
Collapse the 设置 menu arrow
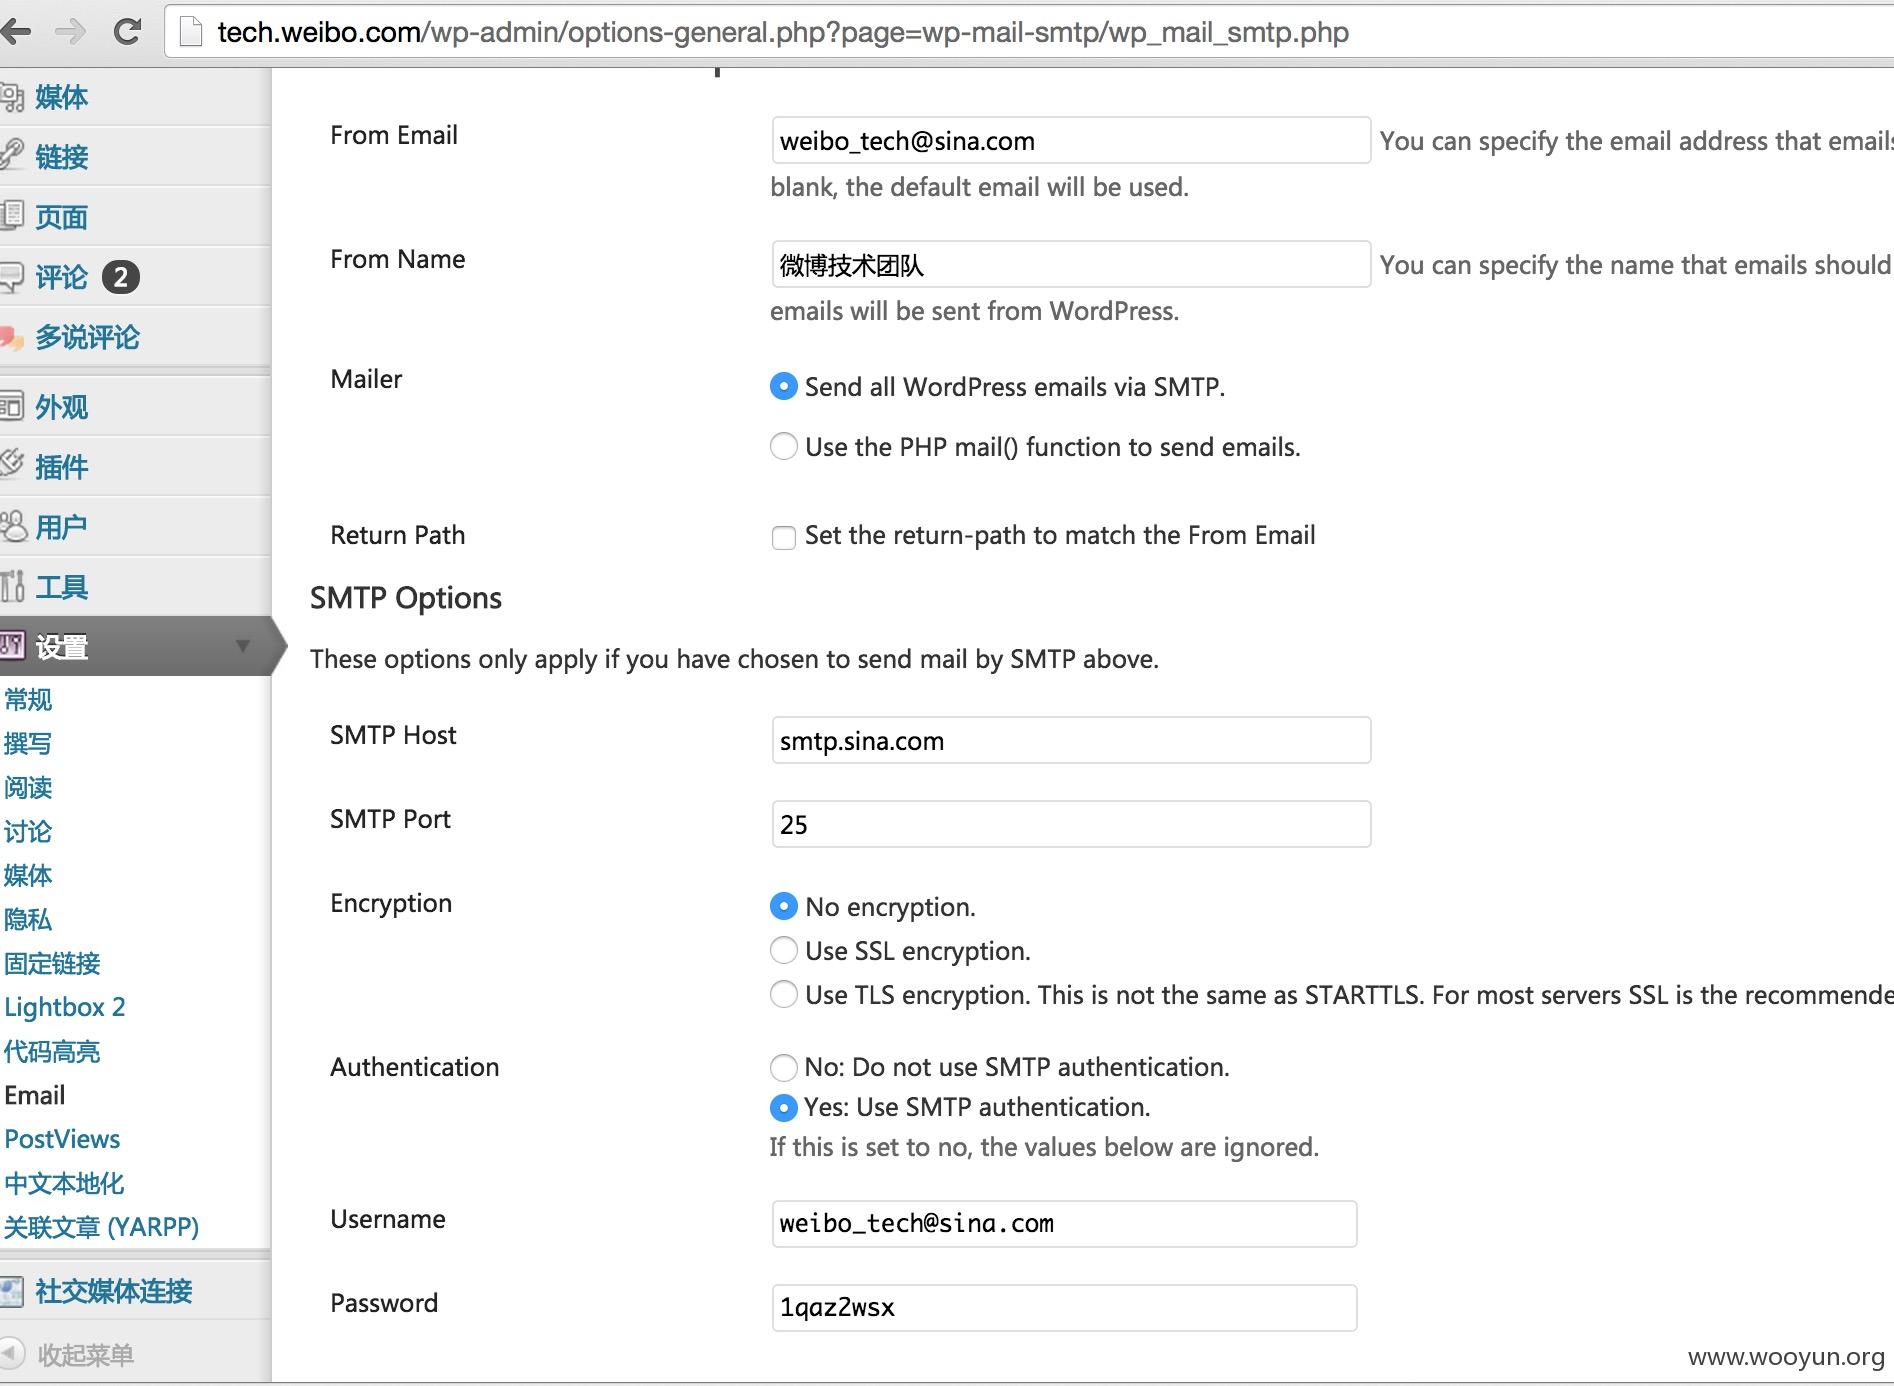[x=242, y=646]
